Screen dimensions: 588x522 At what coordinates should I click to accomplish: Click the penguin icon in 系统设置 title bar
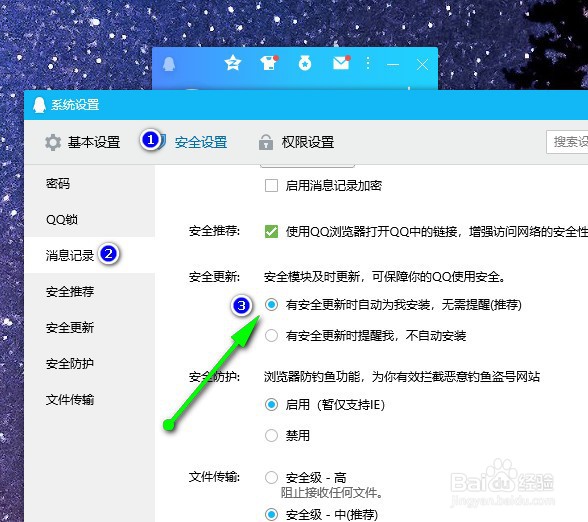[x=39, y=105]
